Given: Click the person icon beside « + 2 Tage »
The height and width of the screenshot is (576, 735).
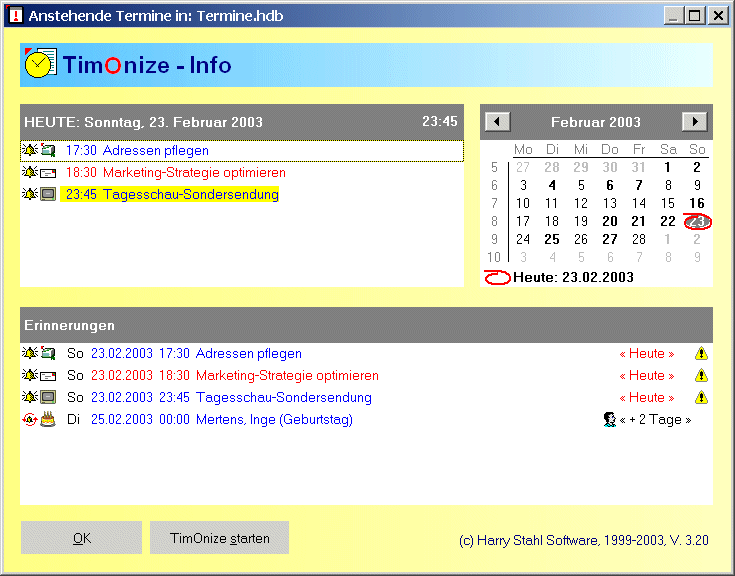Looking at the screenshot, I should pos(609,419).
